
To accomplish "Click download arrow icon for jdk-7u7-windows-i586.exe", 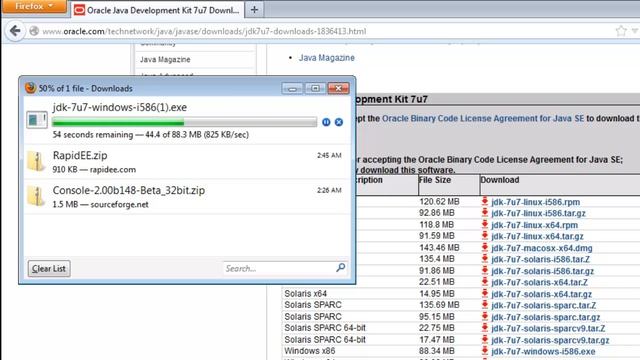I will [484, 351].
